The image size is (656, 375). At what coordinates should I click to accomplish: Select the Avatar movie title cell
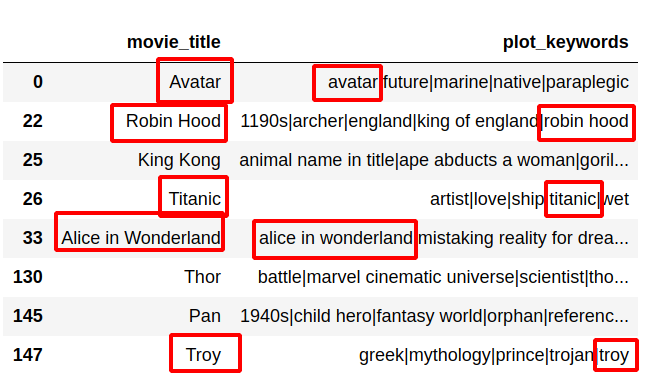195,82
